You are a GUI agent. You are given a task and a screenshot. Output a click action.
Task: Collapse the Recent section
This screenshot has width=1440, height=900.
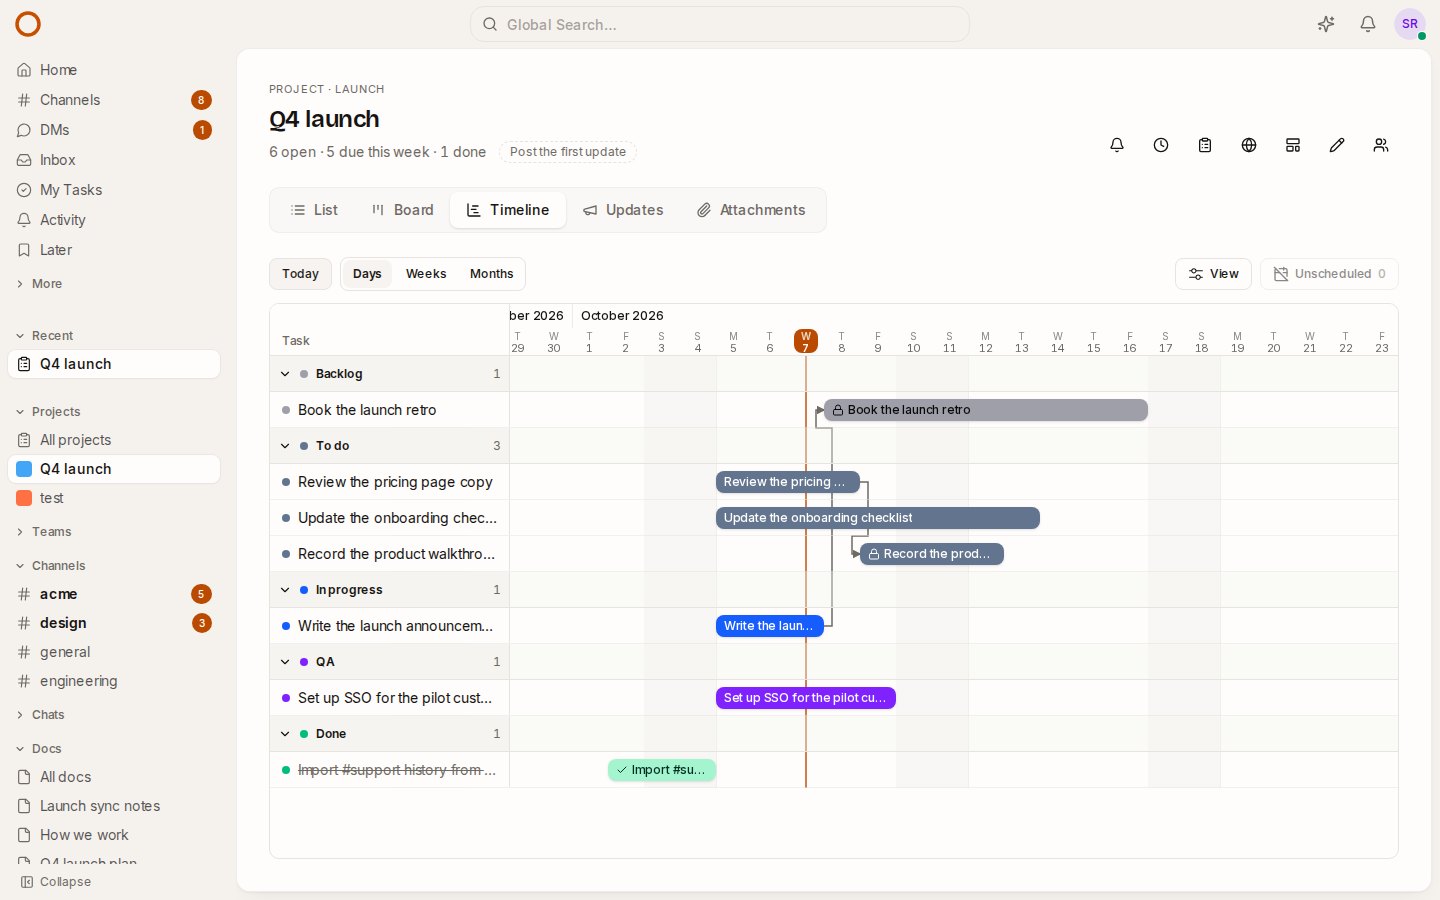click(x=44, y=336)
